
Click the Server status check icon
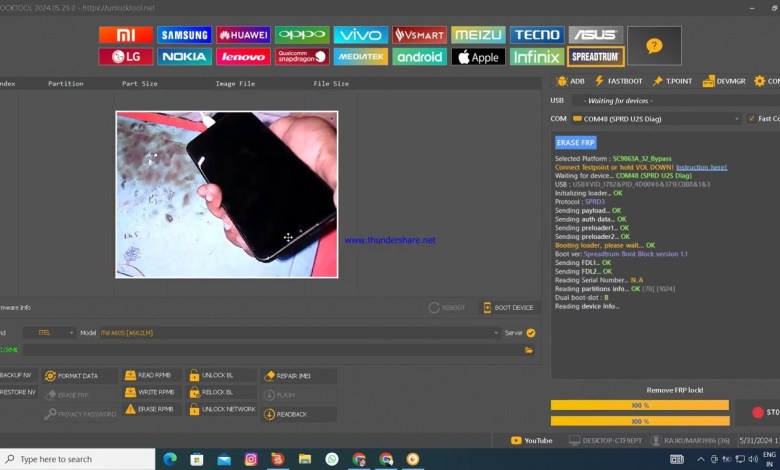(531, 333)
